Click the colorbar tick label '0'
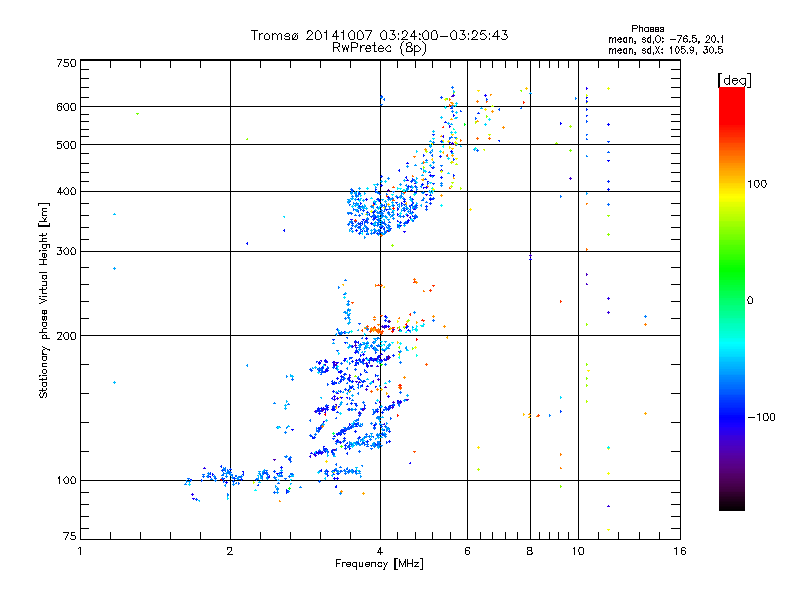Screen dimensions: 800x600 750,301
